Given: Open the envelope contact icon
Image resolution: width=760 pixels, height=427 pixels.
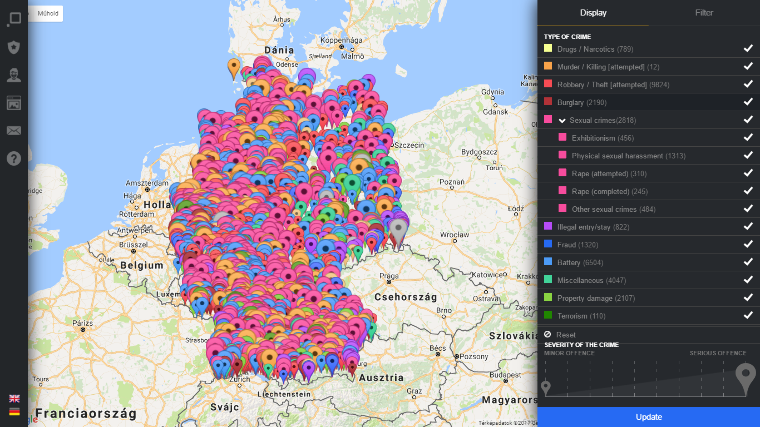Looking at the screenshot, I should [14, 130].
